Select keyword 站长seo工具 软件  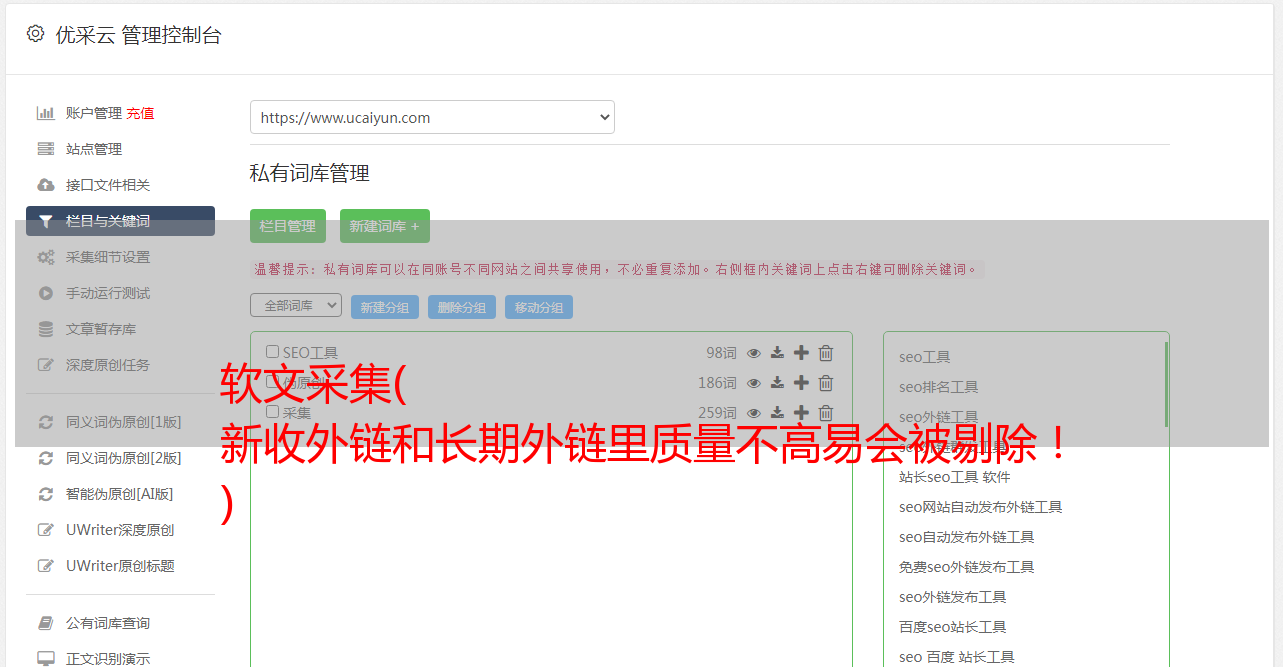point(955,477)
